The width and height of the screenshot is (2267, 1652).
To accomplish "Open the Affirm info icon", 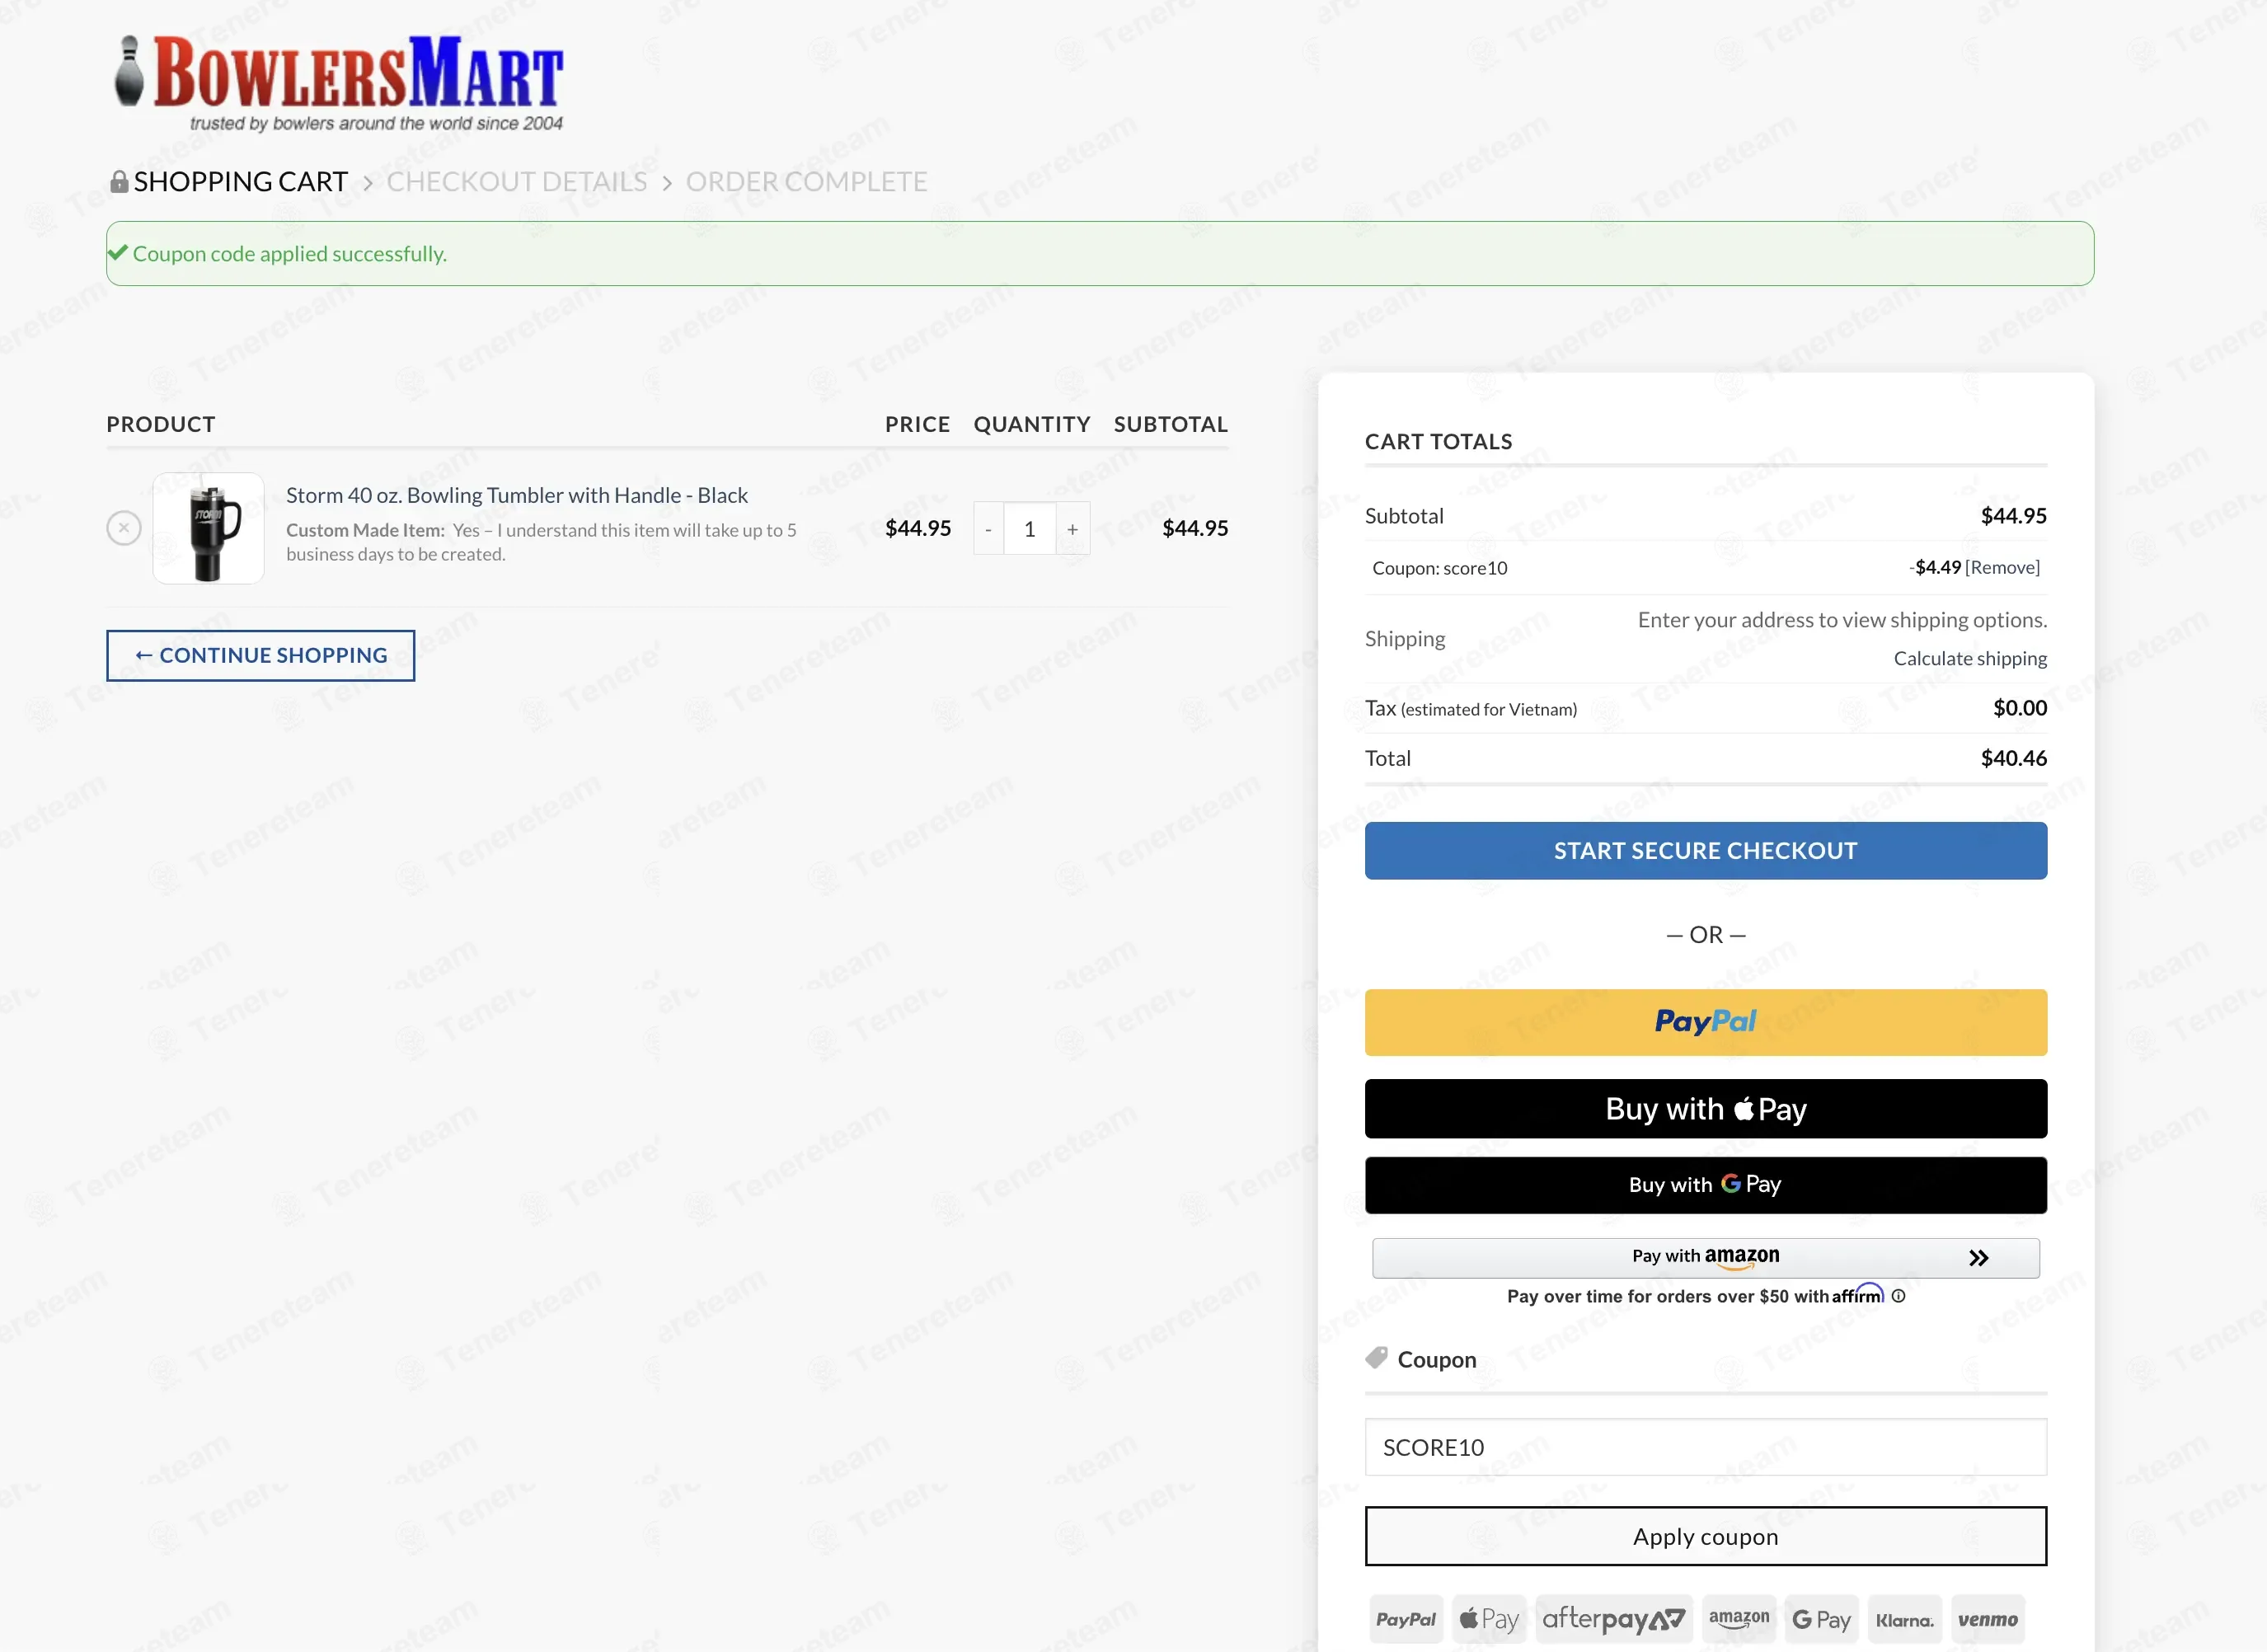I will coord(1898,1296).
